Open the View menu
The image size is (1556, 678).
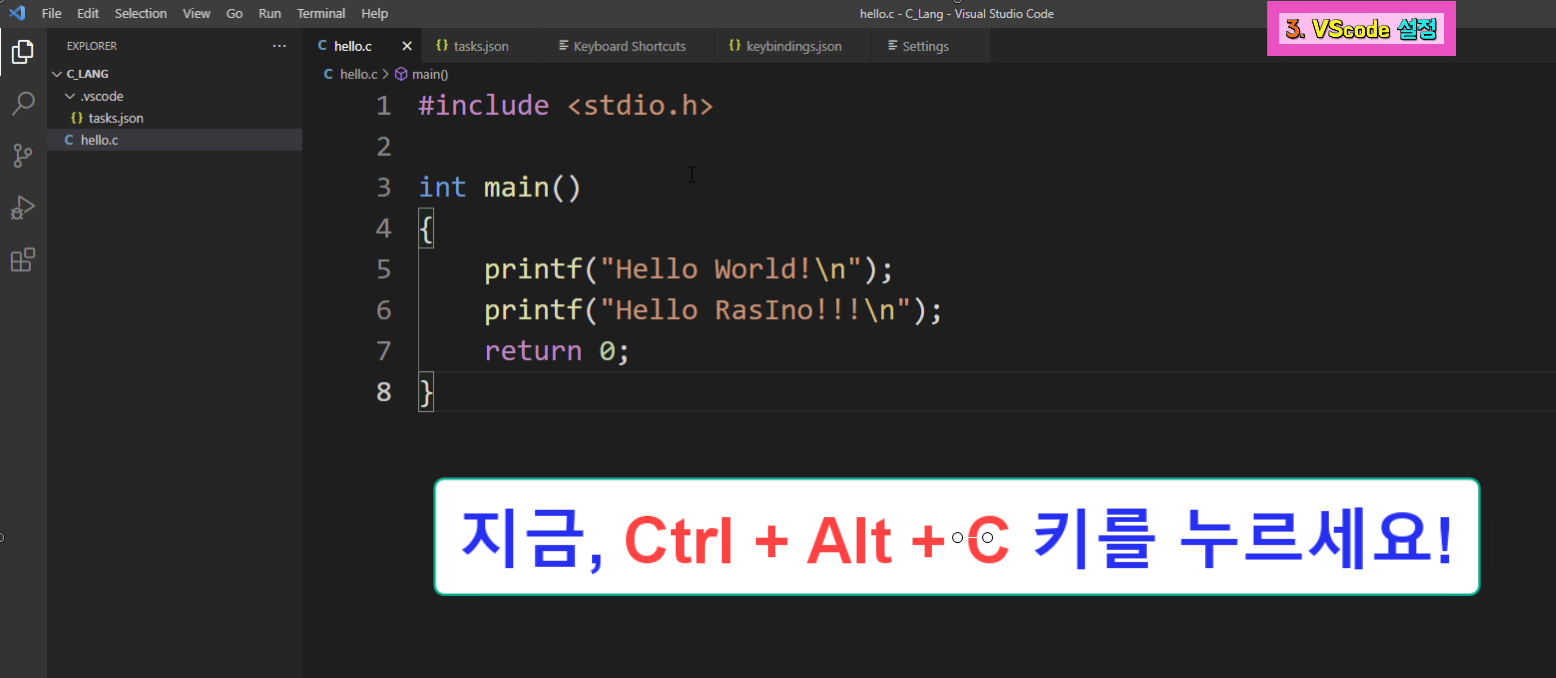(197, 13)
